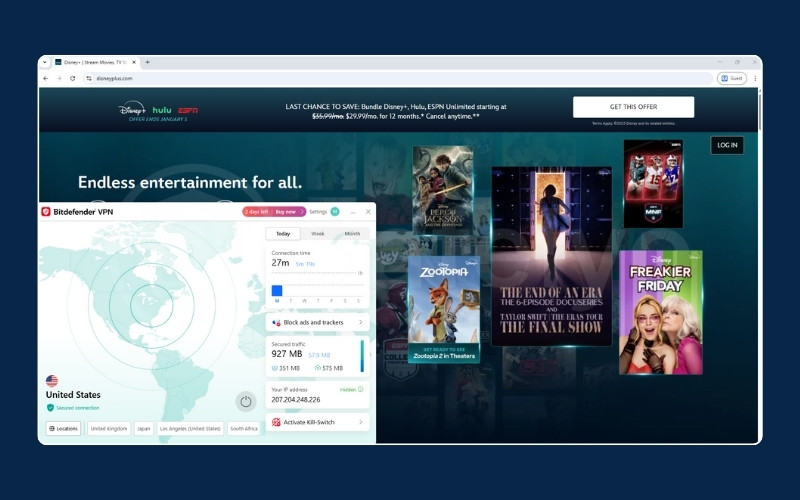
Task: Close the Disney+ browser tab
Action: pos(134,62)
